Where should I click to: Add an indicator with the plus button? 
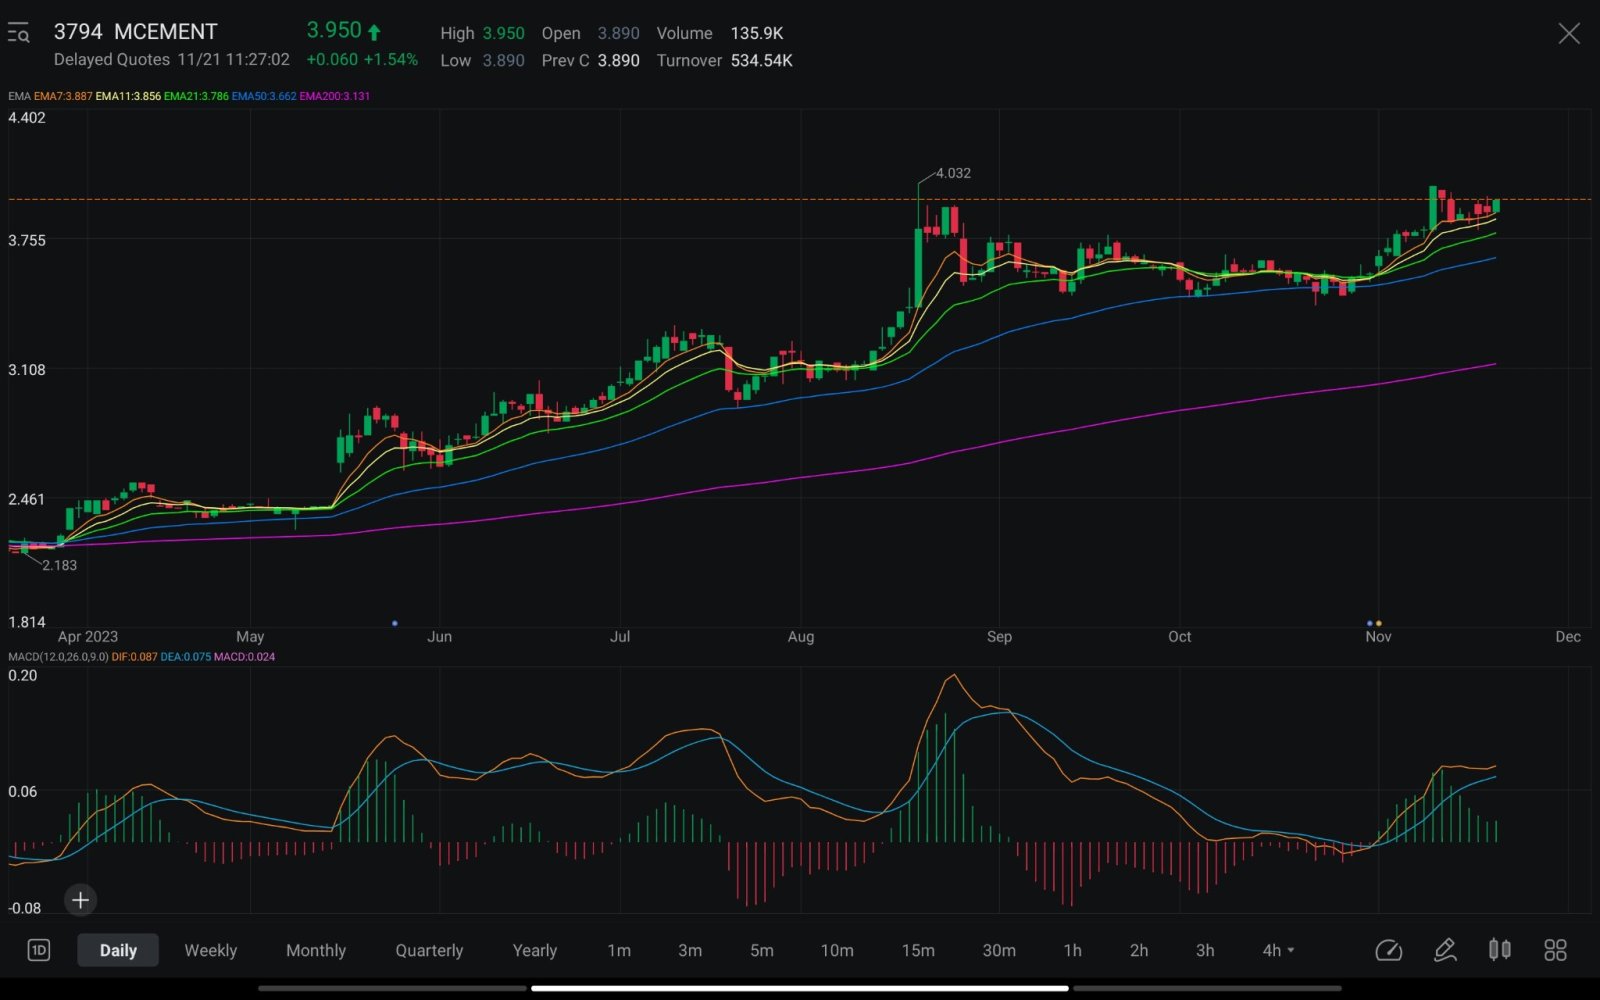coord(80,900)
